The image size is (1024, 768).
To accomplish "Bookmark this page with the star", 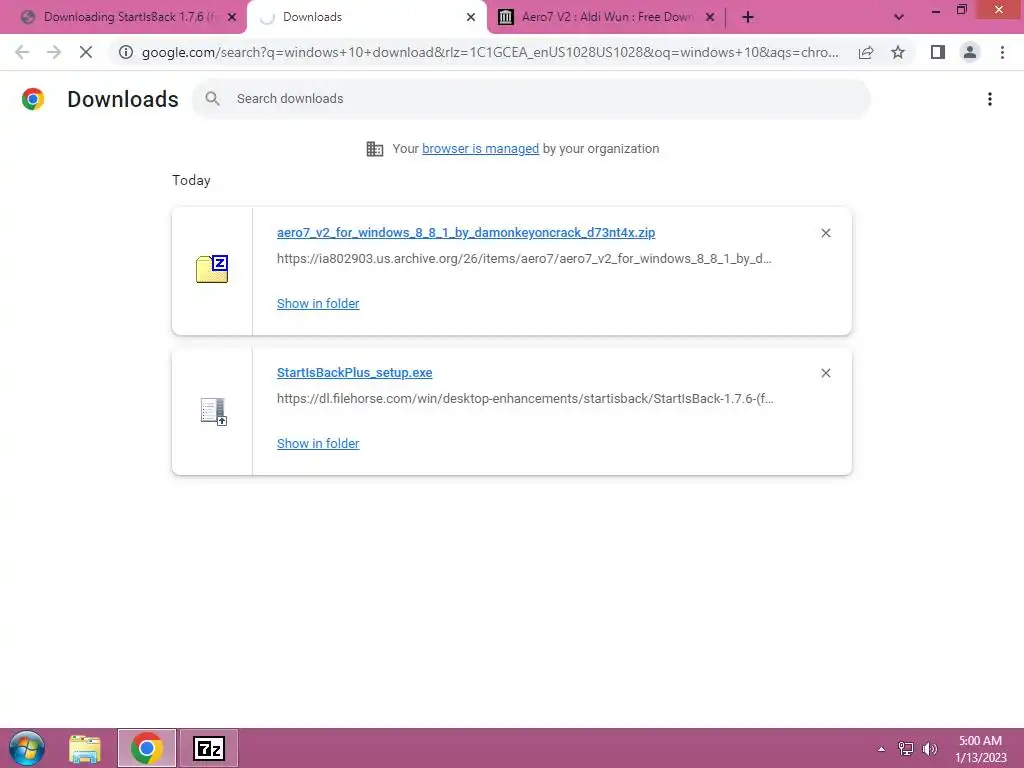I will click(x=898, y=52).
